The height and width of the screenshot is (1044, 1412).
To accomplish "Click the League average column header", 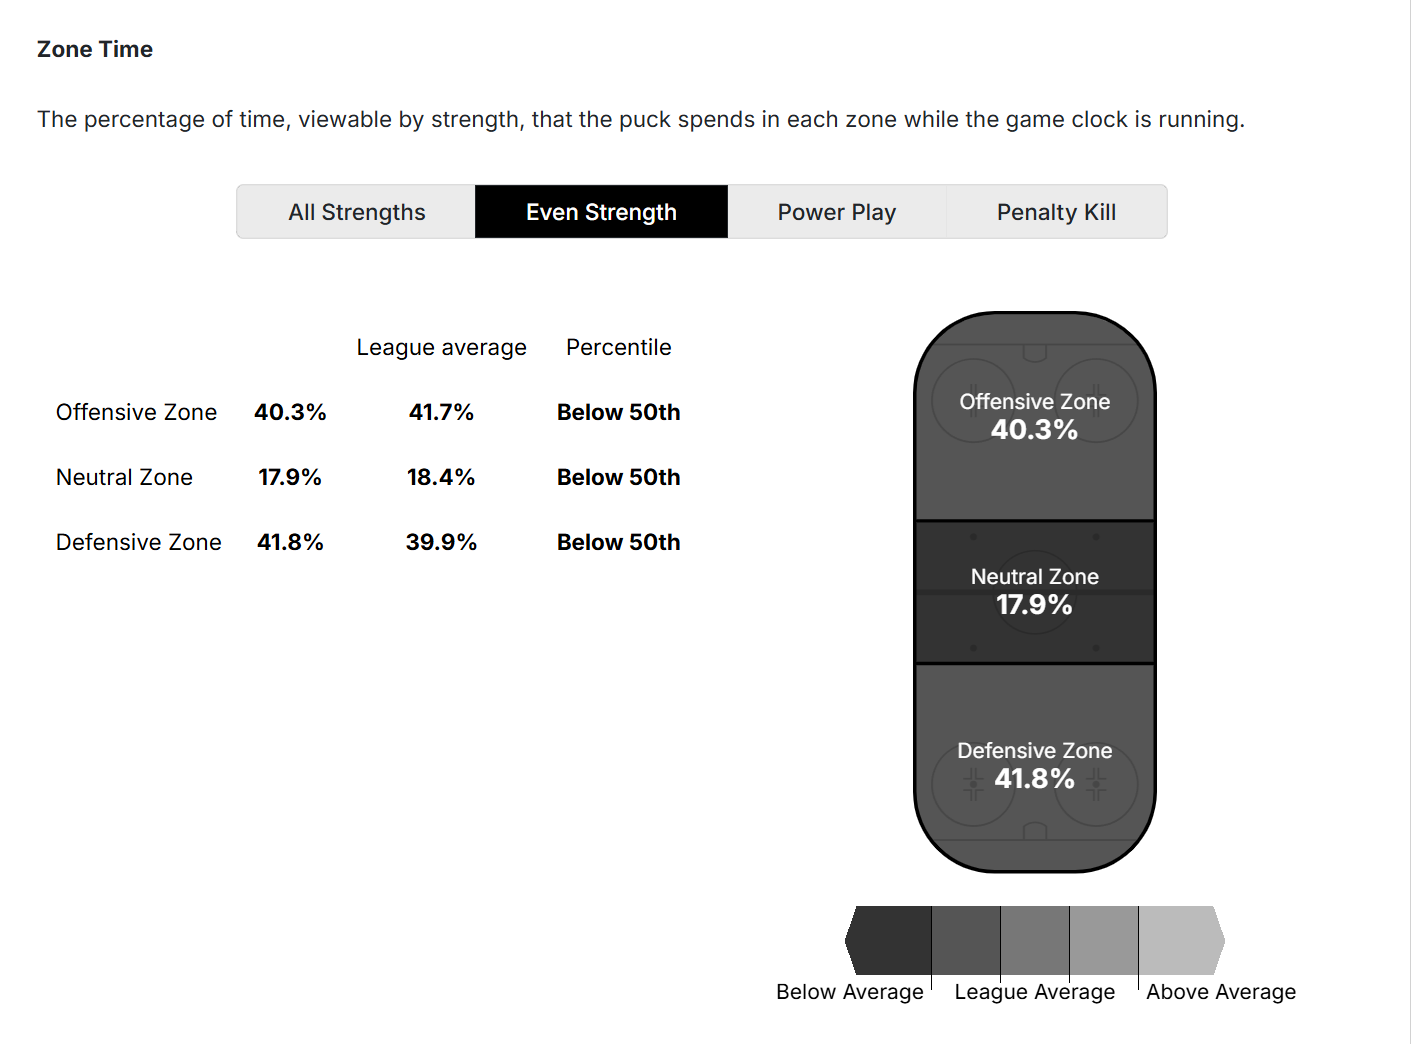I will pos(441,347).
